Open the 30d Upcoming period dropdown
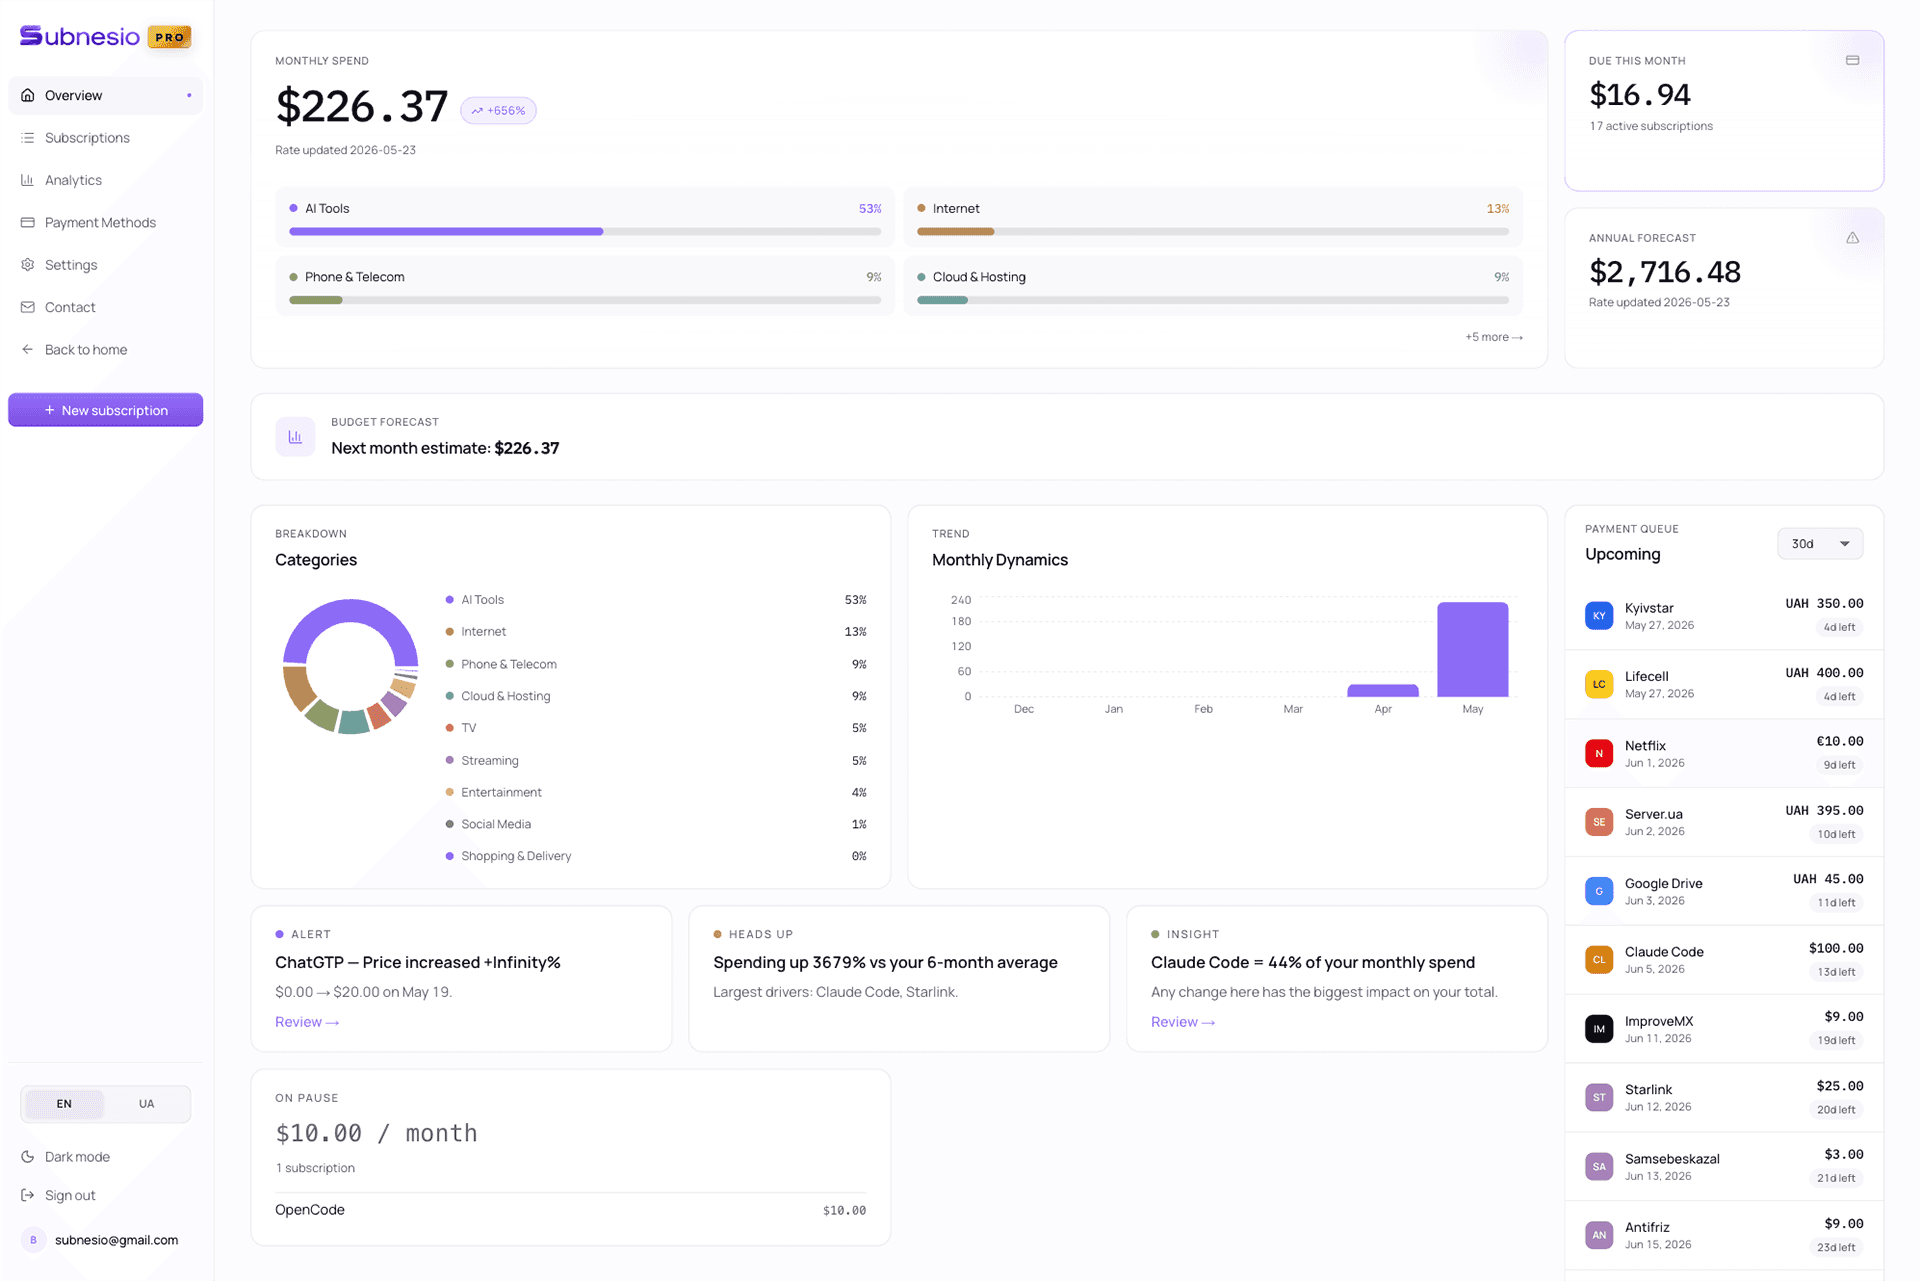This screenshot has height=1281, width=1920. [1820, 544]
